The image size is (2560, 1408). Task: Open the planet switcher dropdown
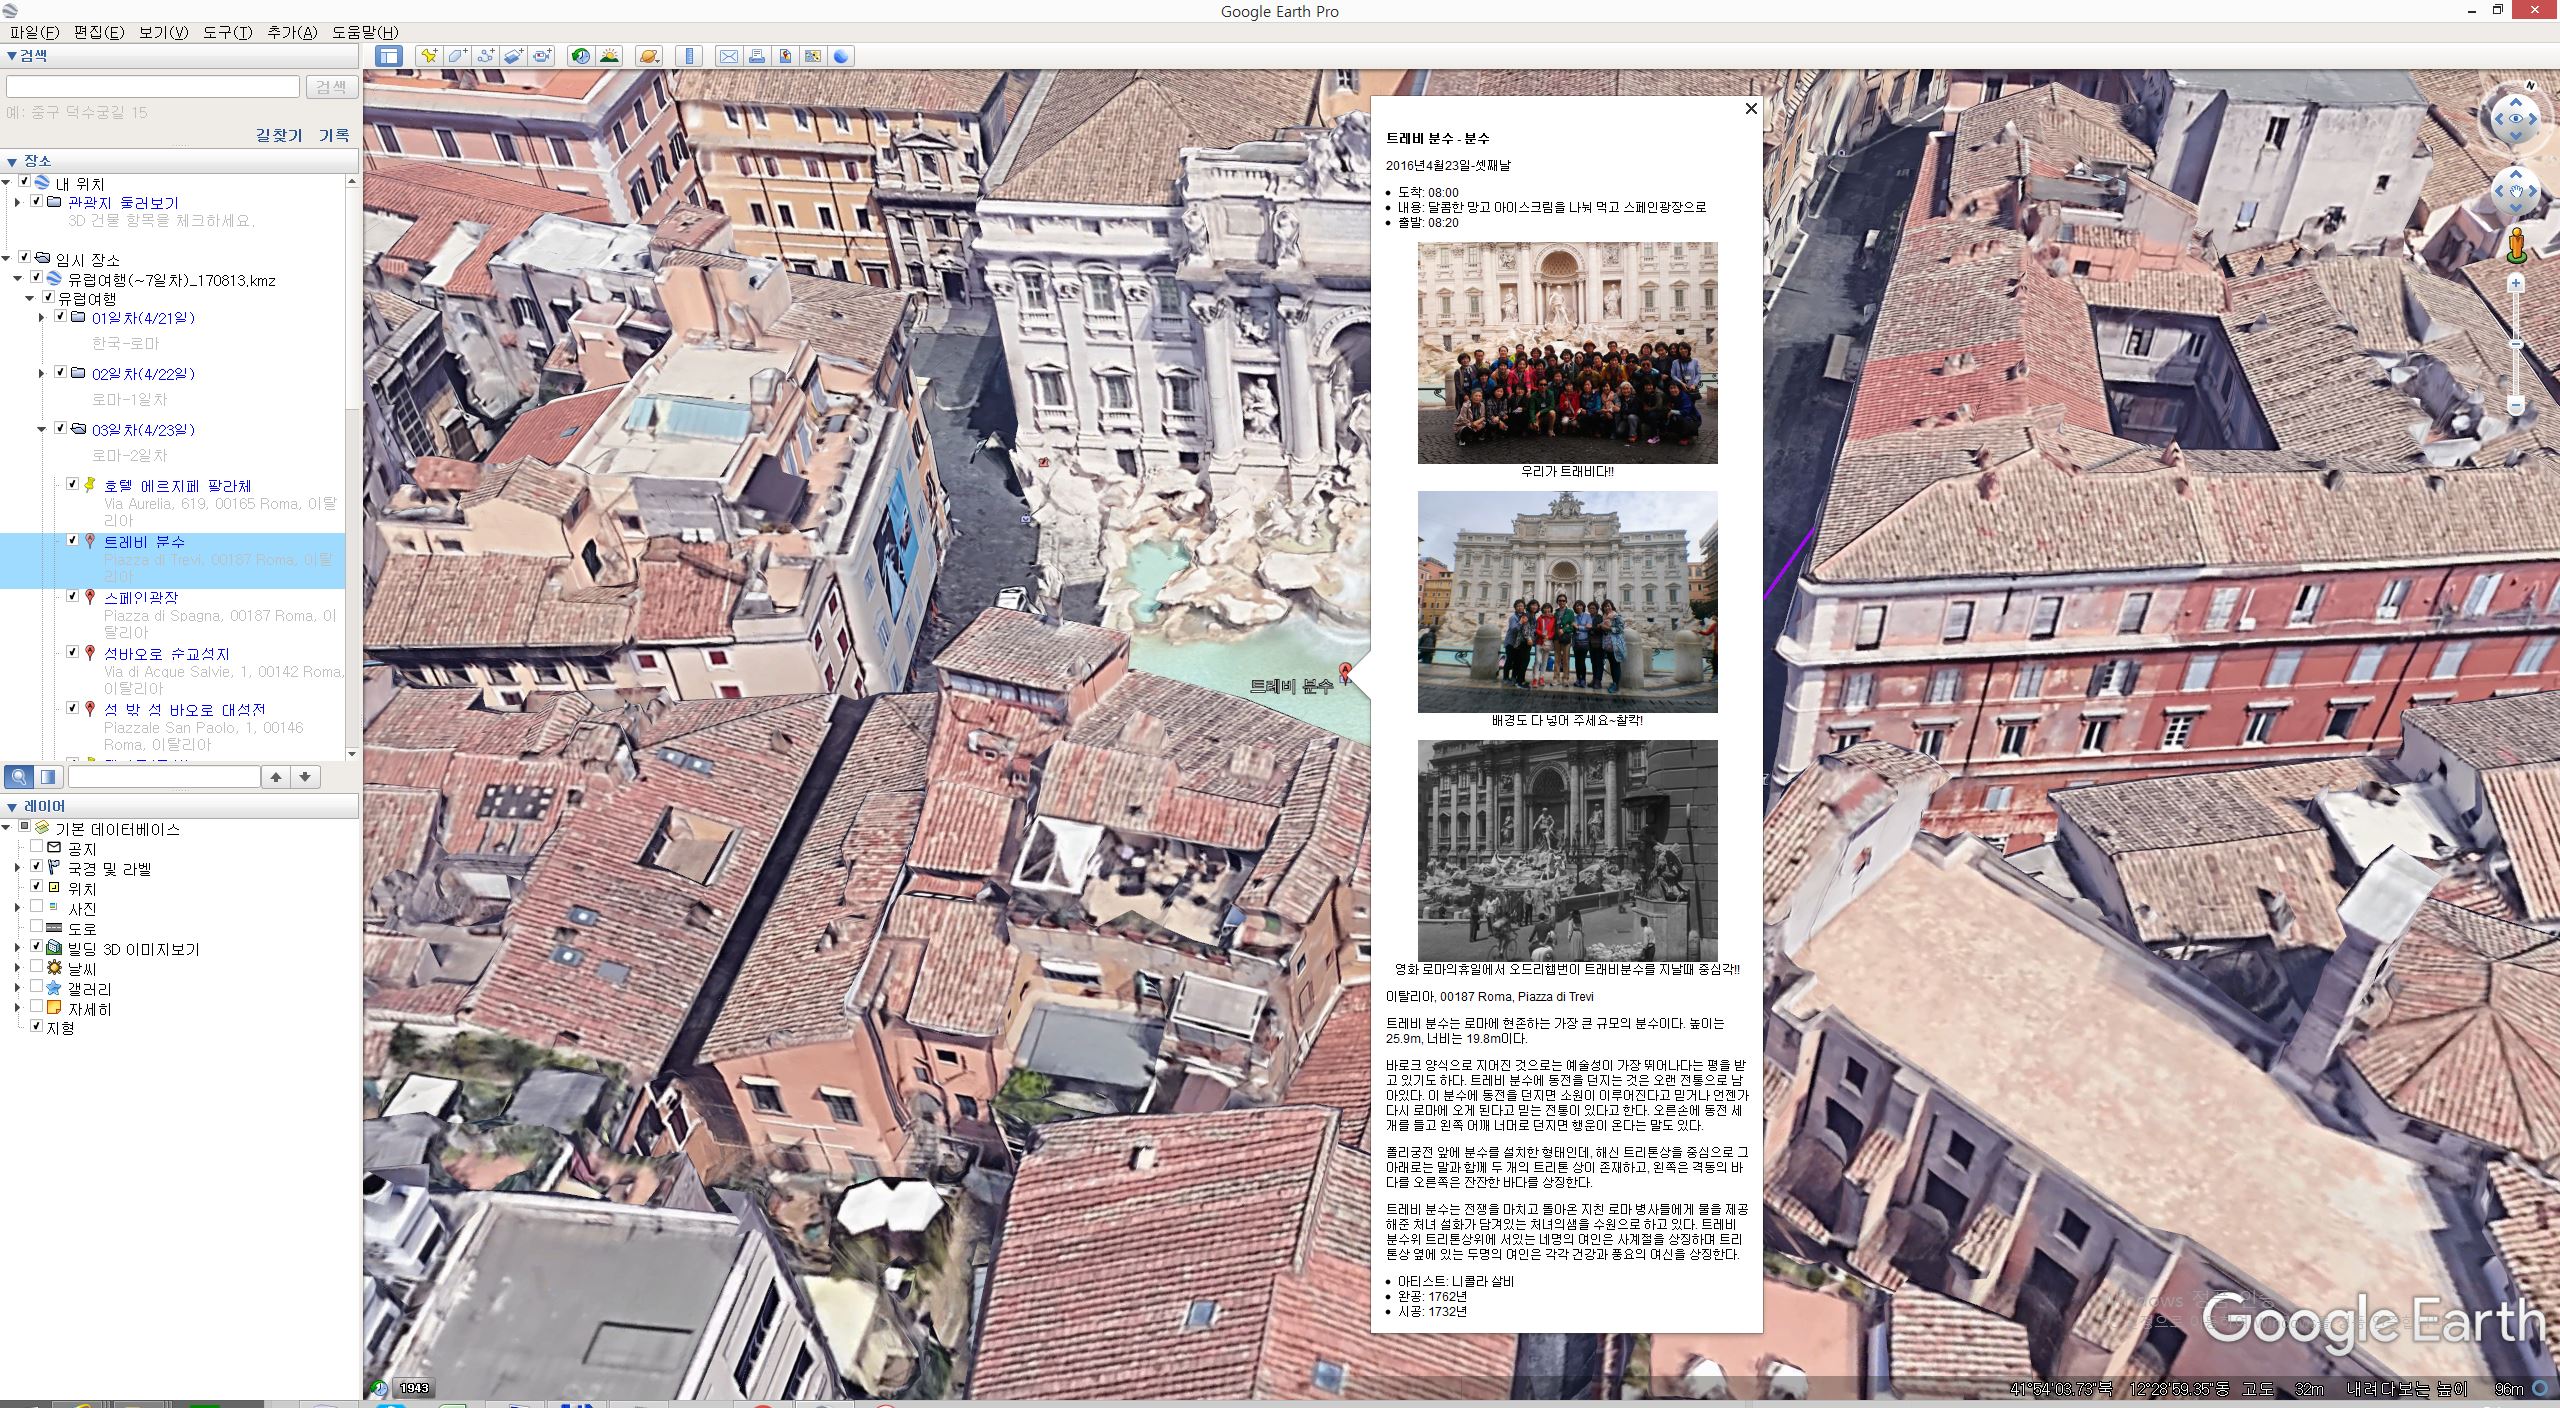[648, 56]
